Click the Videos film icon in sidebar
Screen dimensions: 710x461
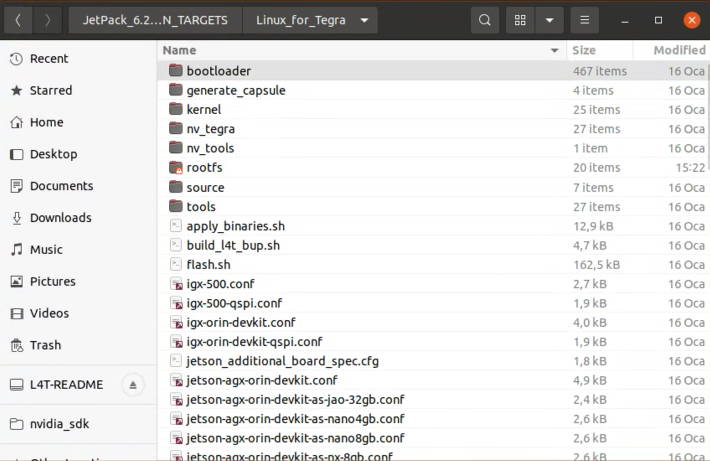[x=16, y=313]
